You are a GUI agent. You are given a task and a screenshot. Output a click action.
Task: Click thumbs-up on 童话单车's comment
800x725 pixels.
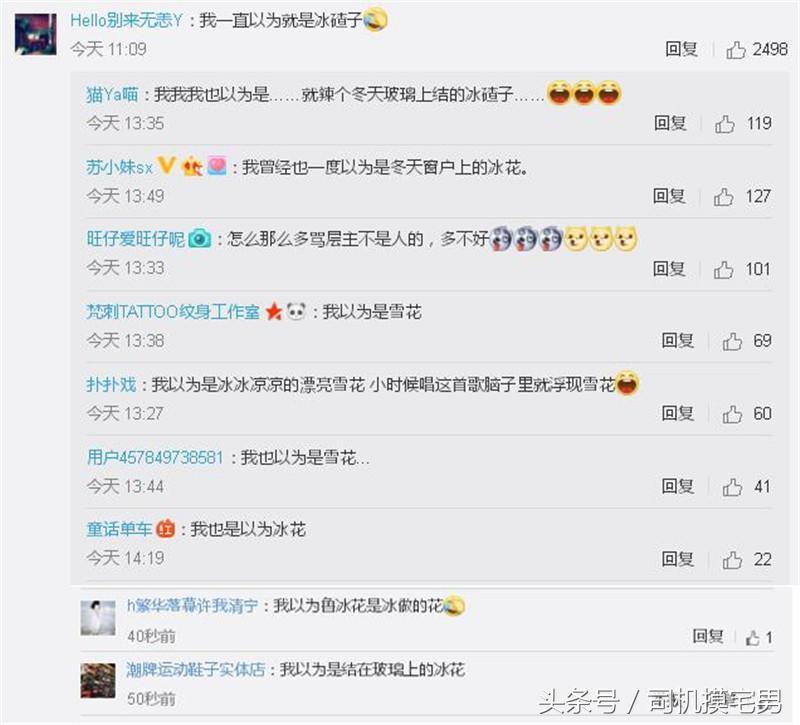coord(732,560)
